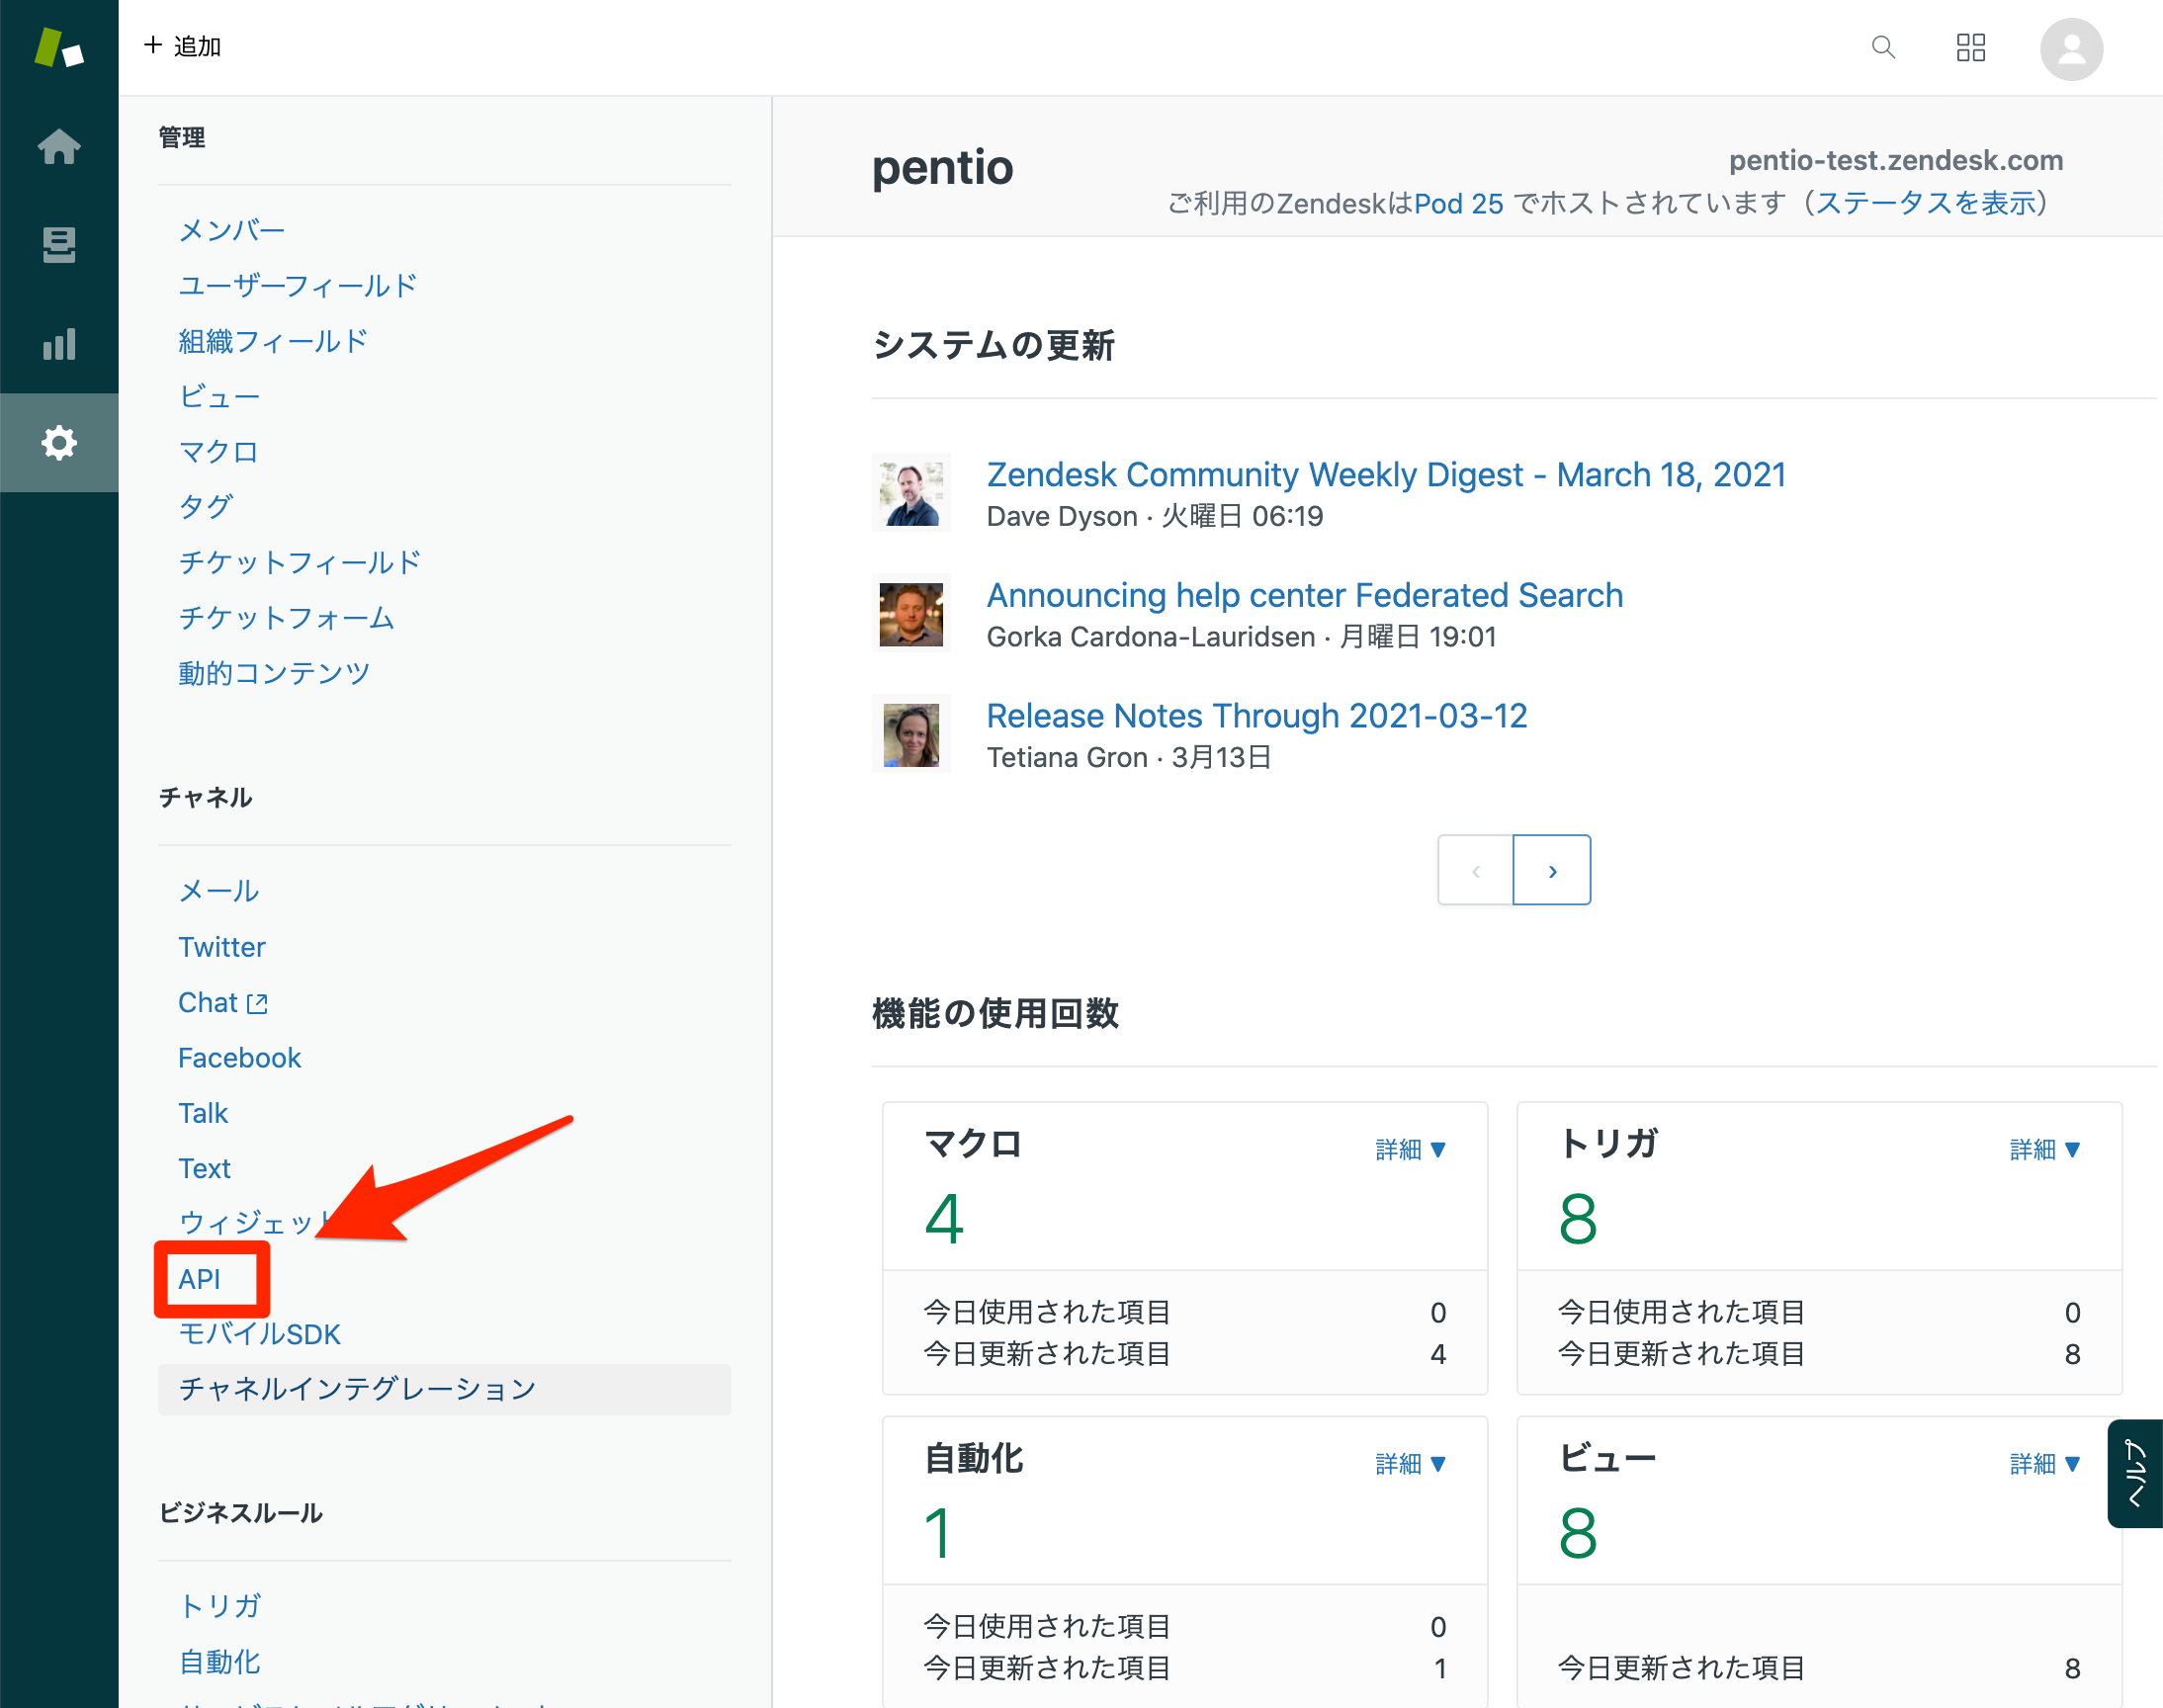Viewport: 2163px width, 1708px height.
Task: Open the Facebook channel settings
Action: (x=239, y=1058)
